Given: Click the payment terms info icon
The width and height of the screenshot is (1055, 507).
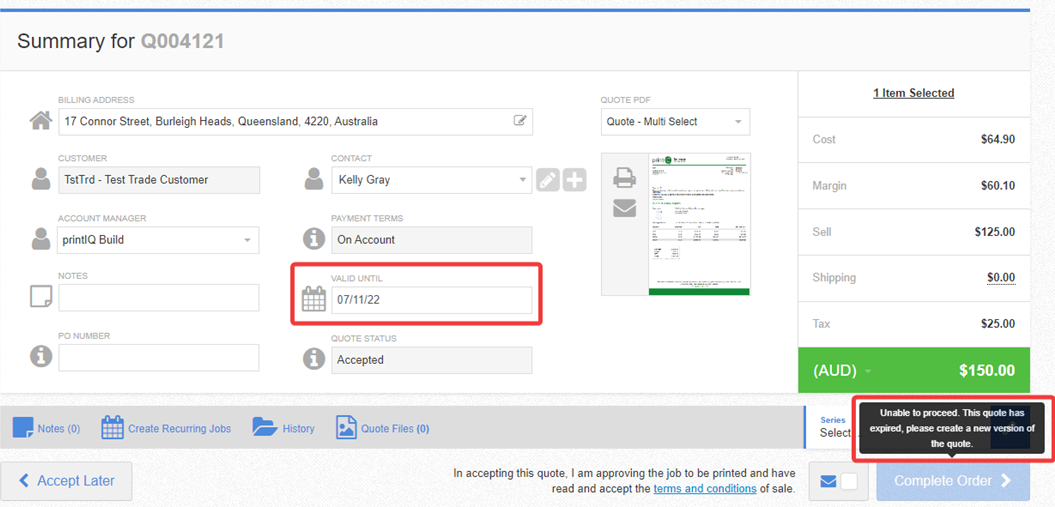Looking at the screenshot, I should point(314,239).
